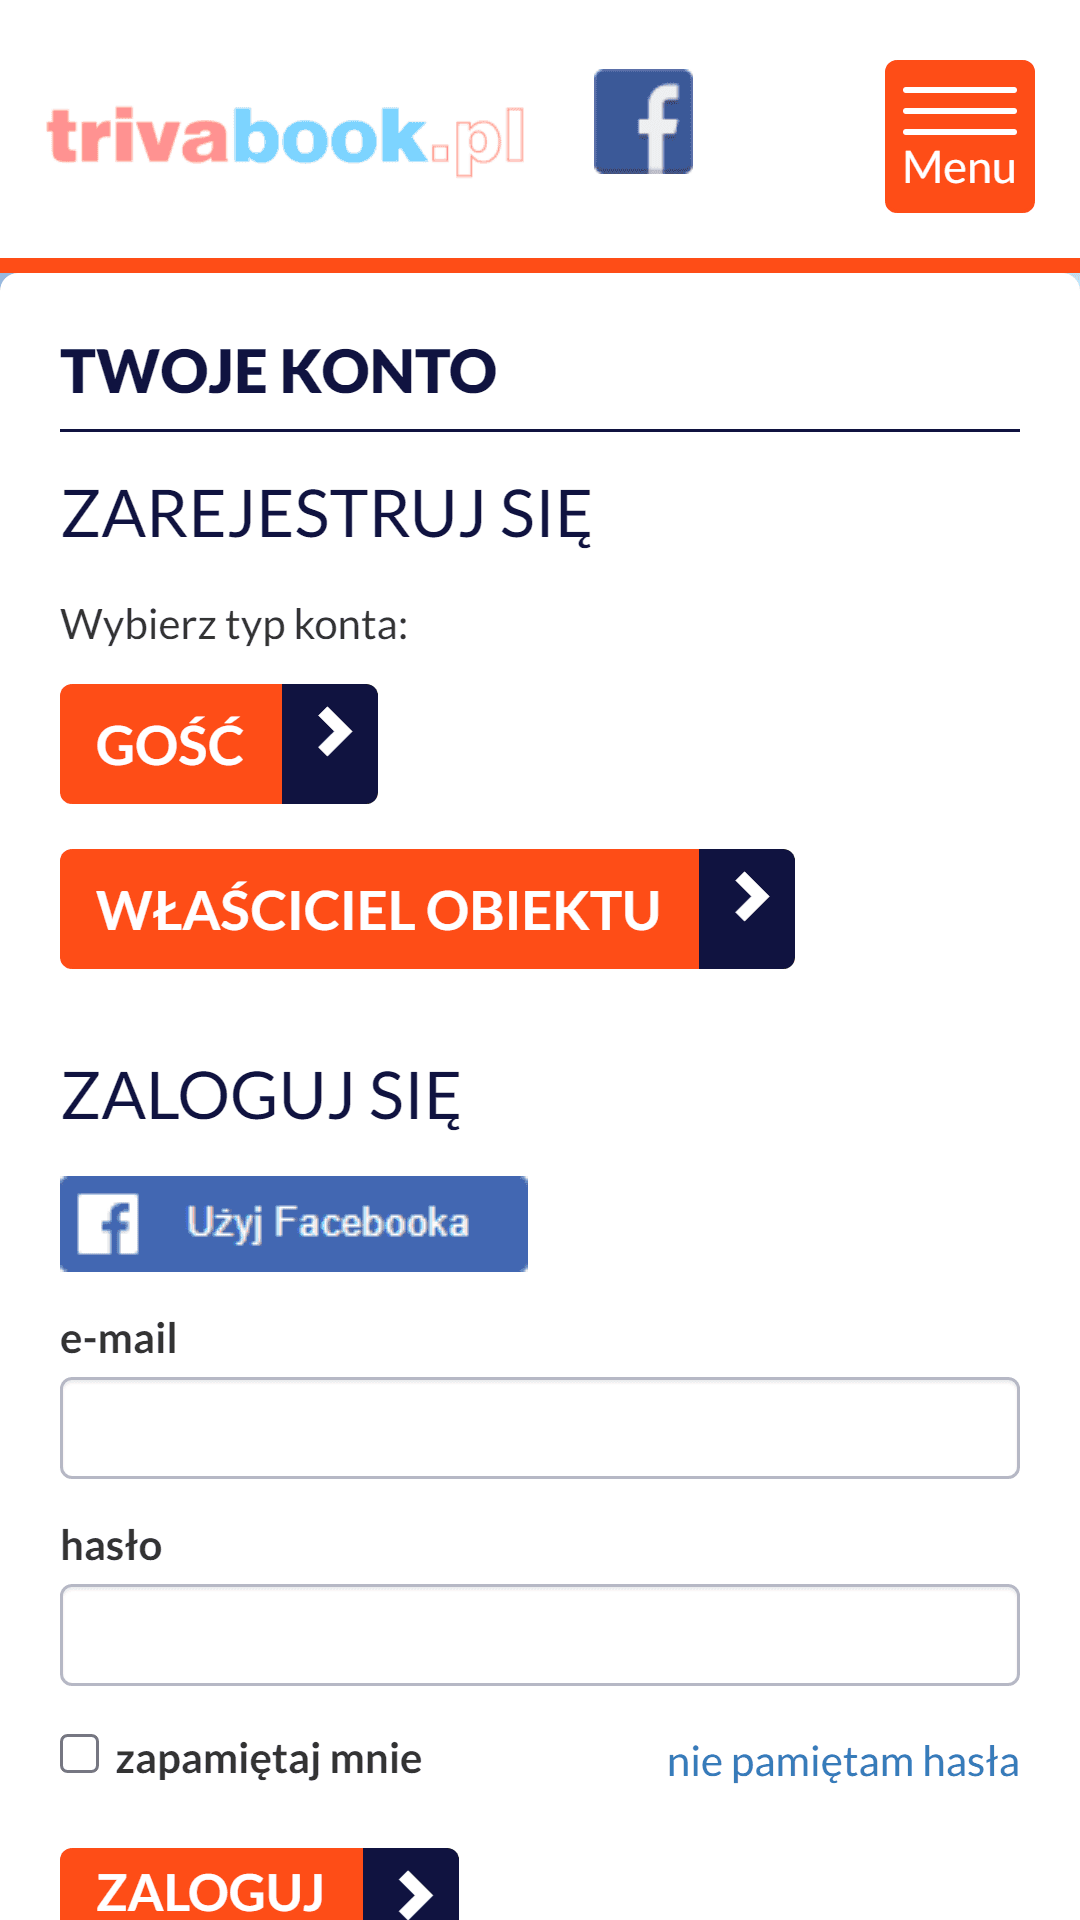Open the trivabook.pl logo homepage
The height and width of the screenshot is (1920, 1080).
tap(285, 137)
